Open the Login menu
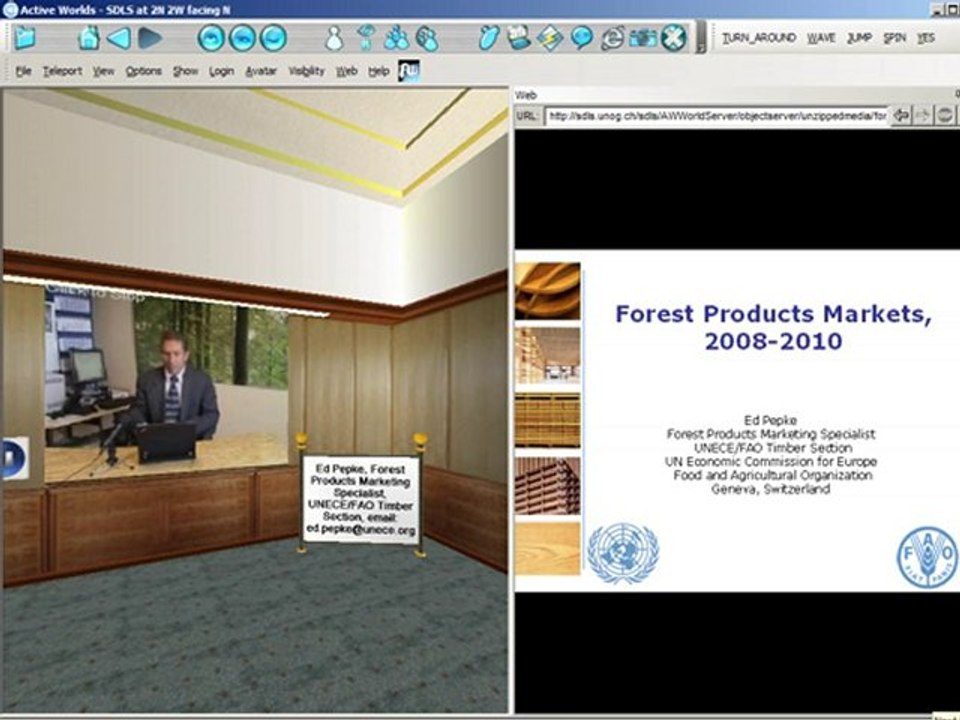960x720 pixels. click(x=221, y=72)
